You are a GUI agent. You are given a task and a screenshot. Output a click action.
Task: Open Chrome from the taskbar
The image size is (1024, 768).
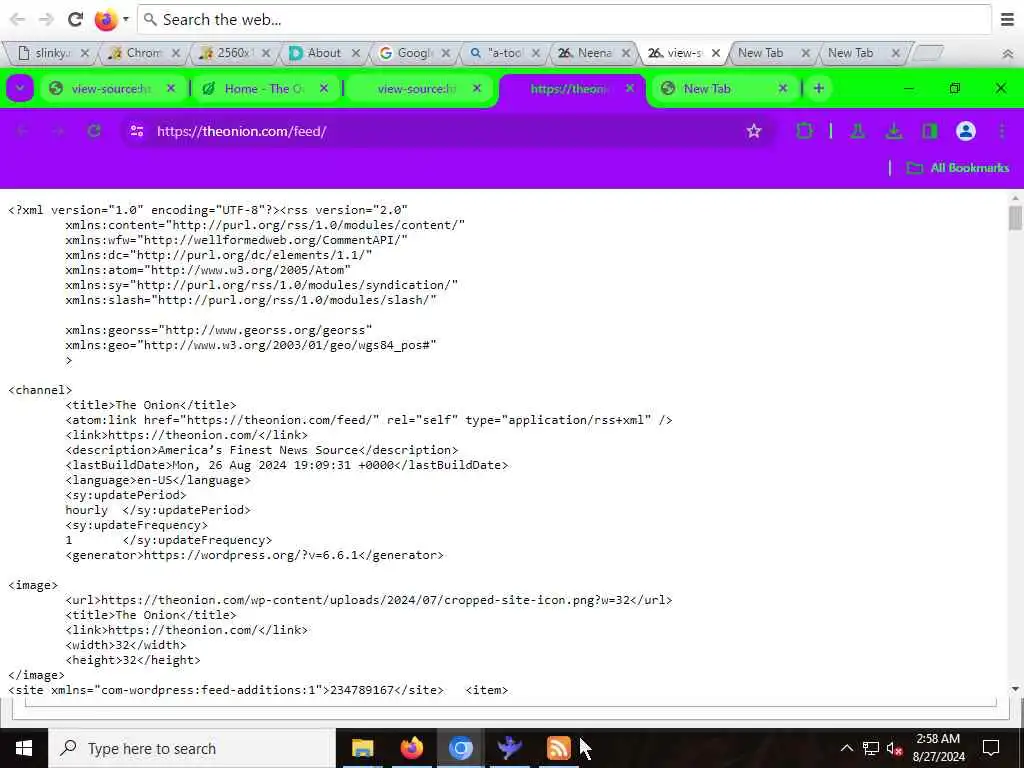[x=460, y=748]
